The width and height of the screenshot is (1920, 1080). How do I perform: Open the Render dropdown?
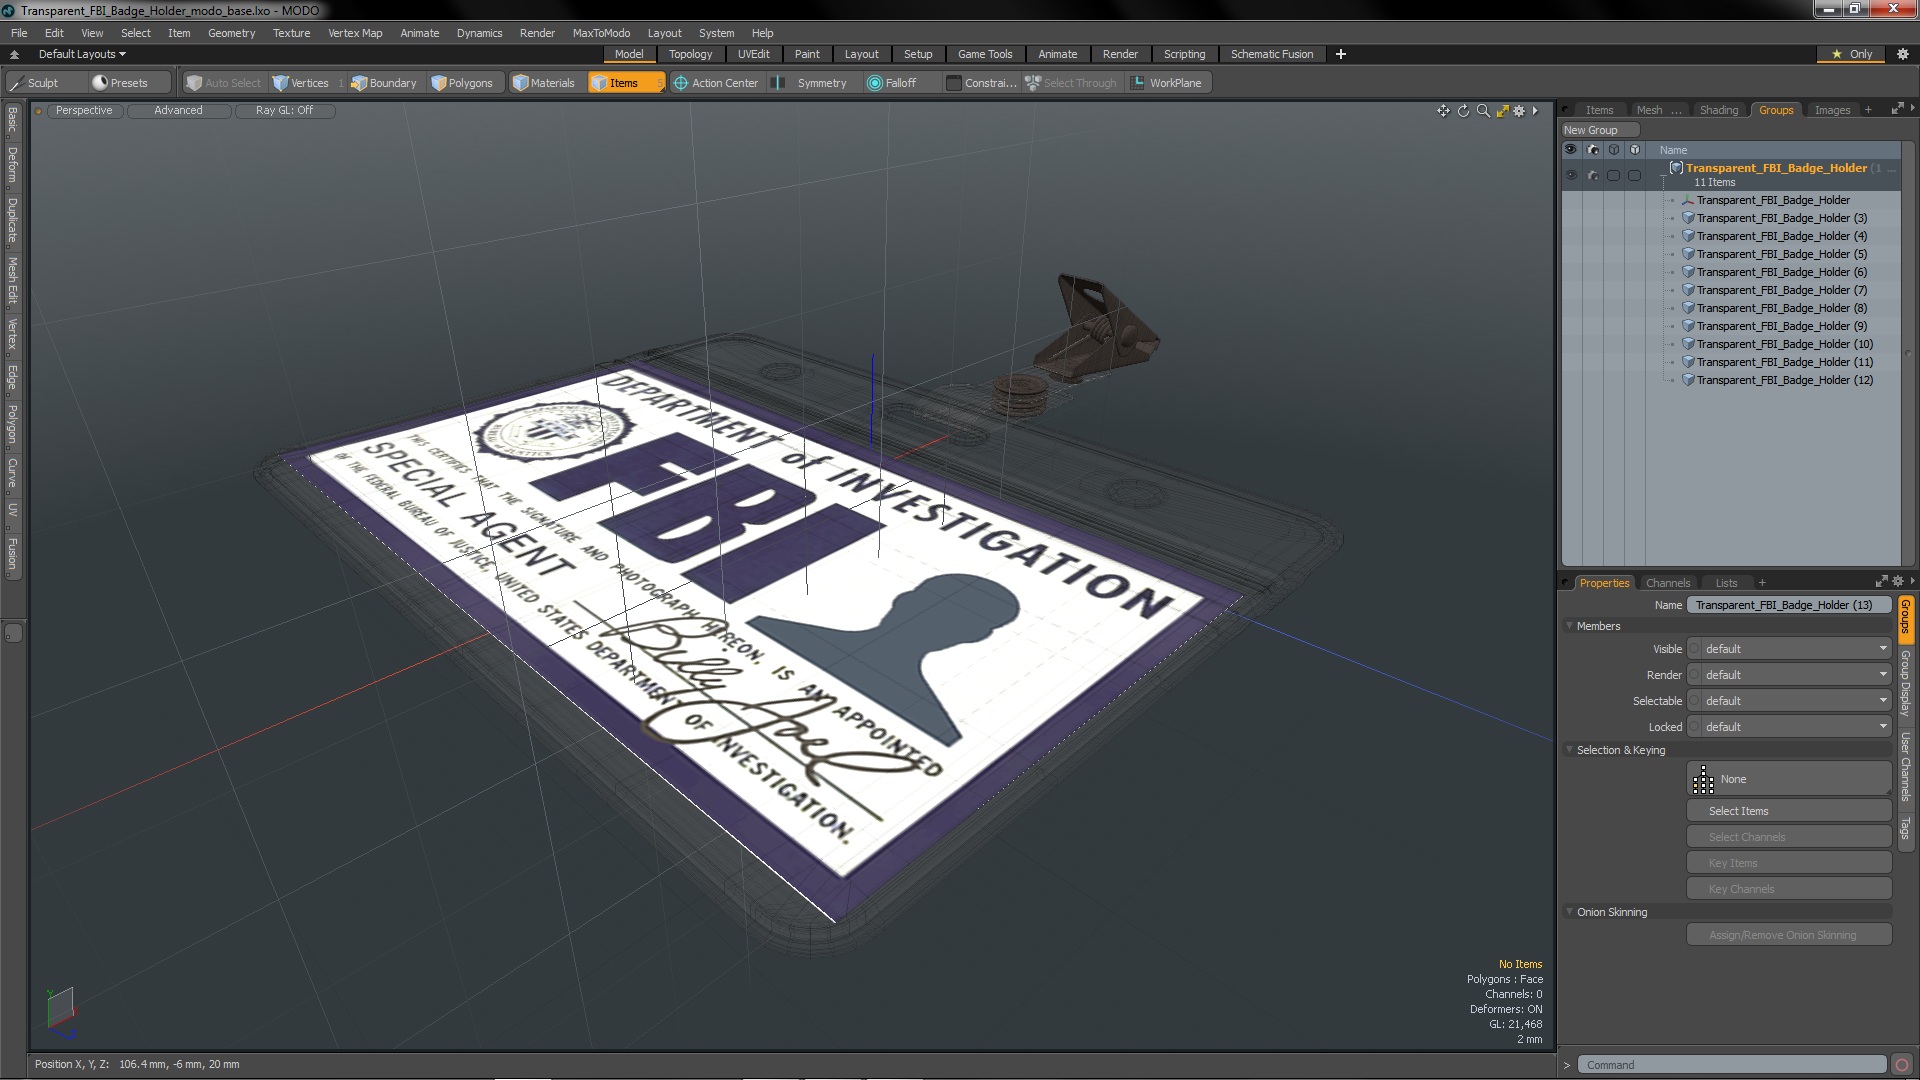click(1789, 675)
